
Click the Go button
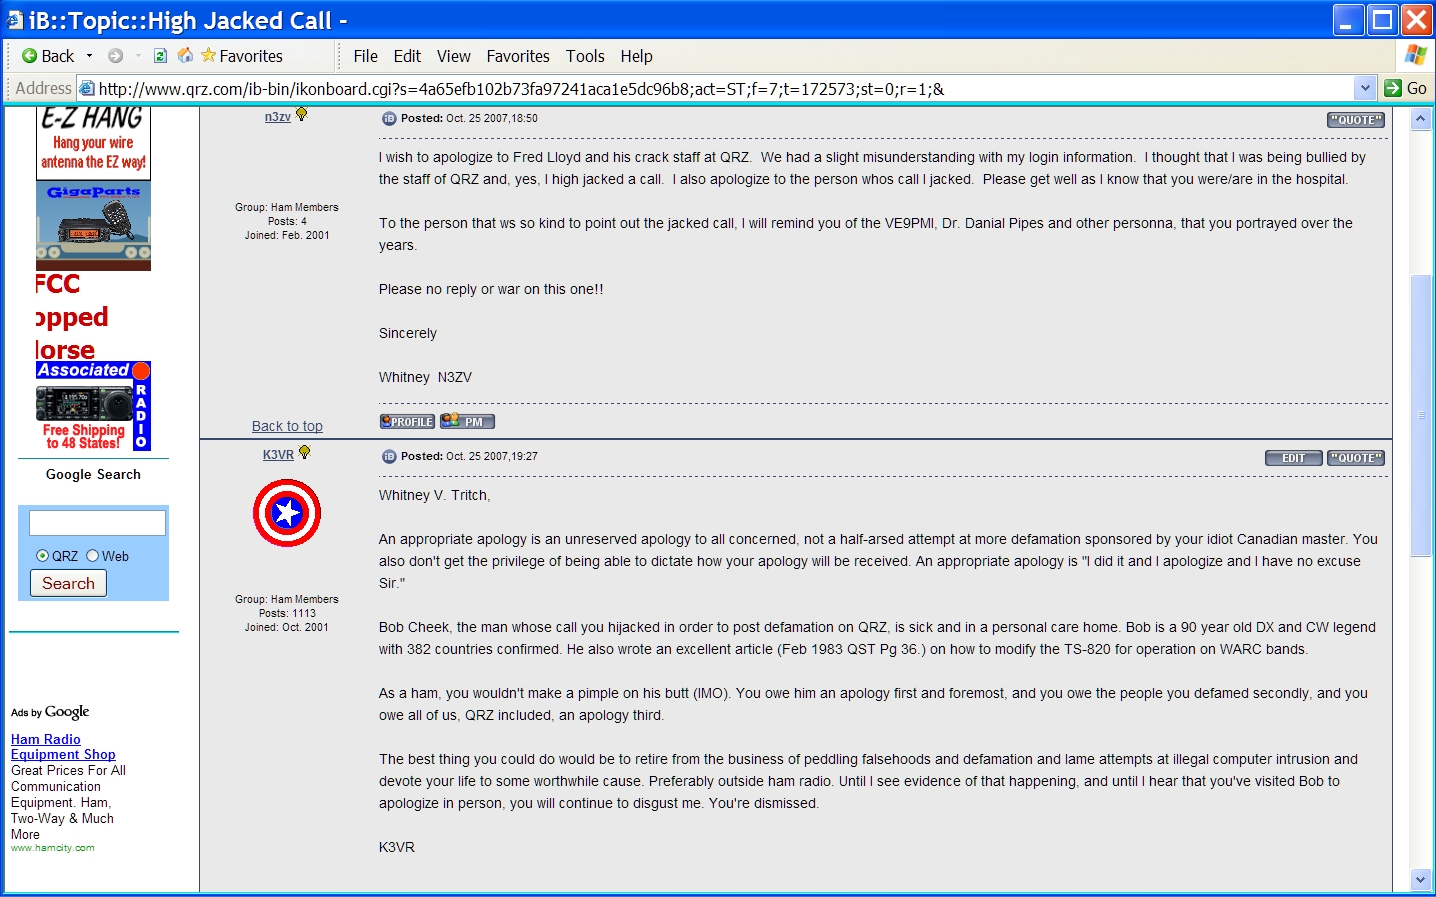tap(1405, 88)
